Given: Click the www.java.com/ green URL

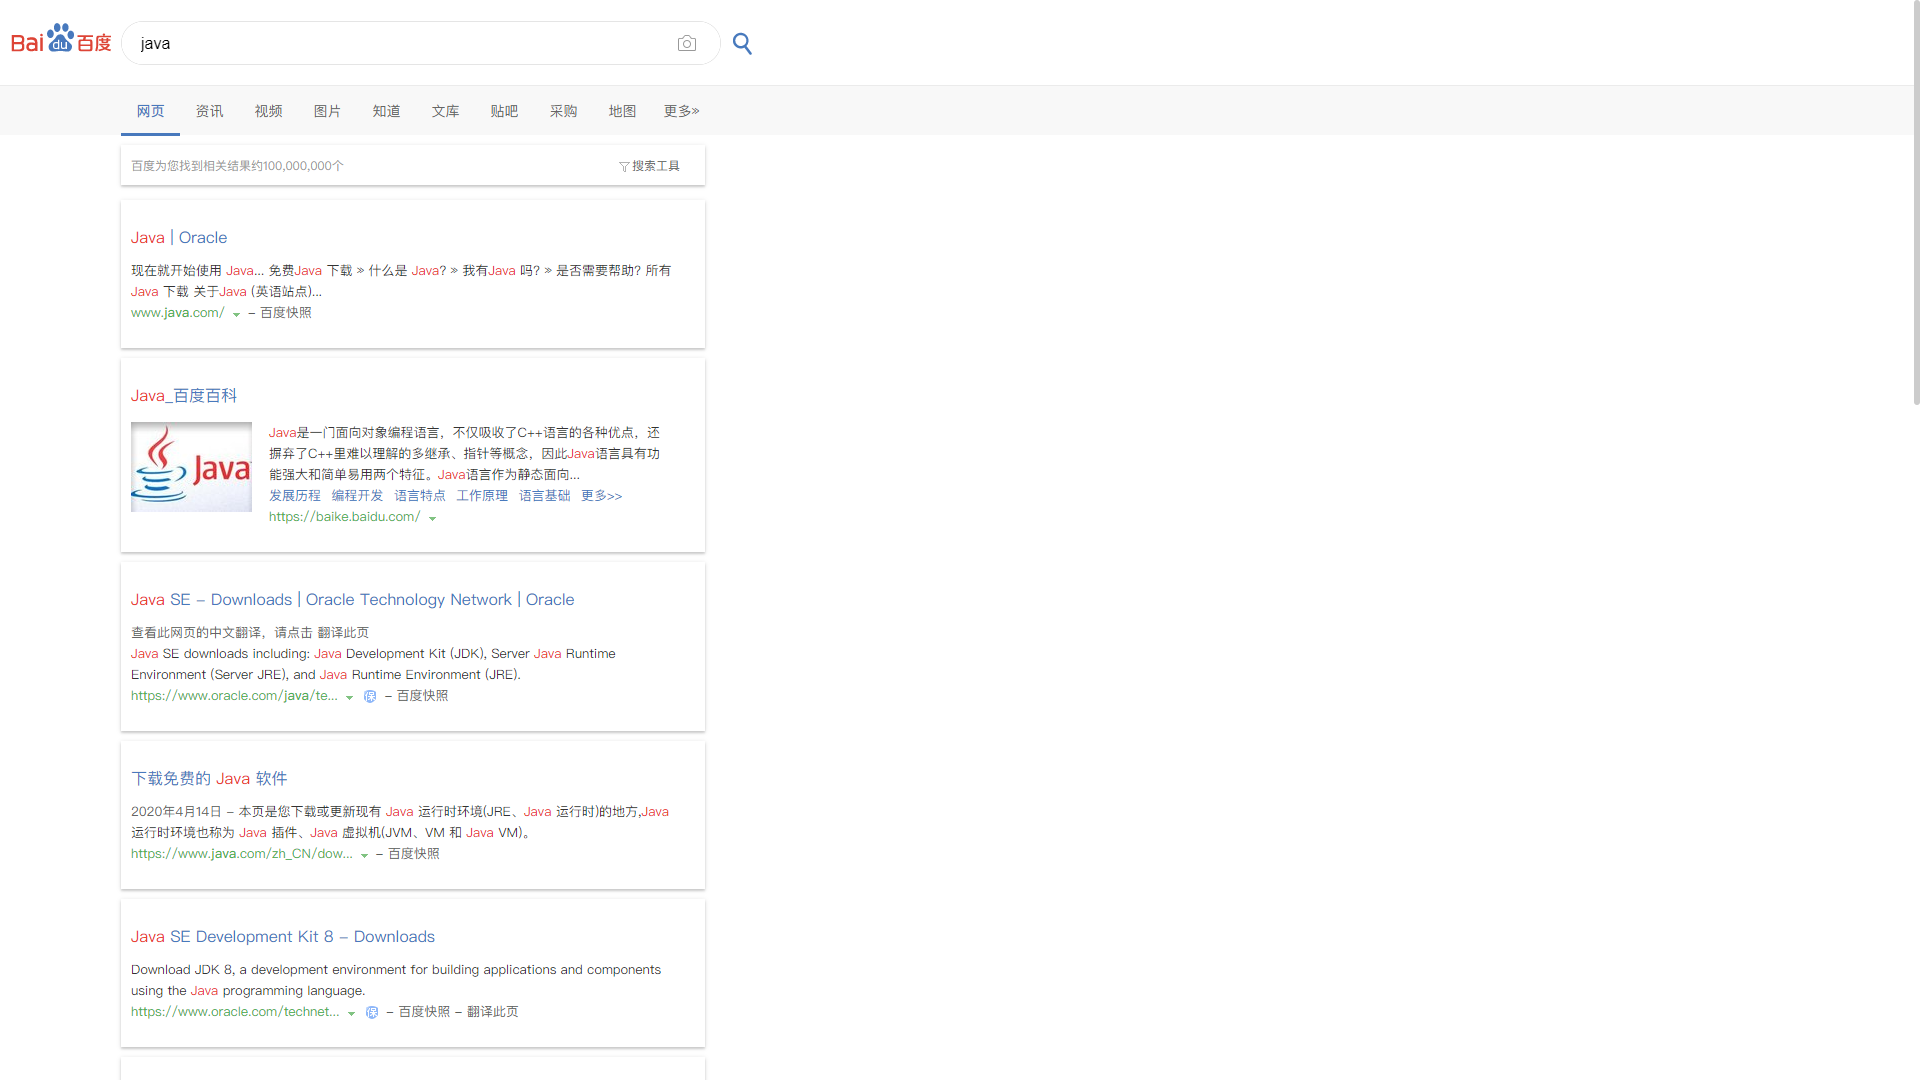Looking at the screenshot, I should [178, 313].
